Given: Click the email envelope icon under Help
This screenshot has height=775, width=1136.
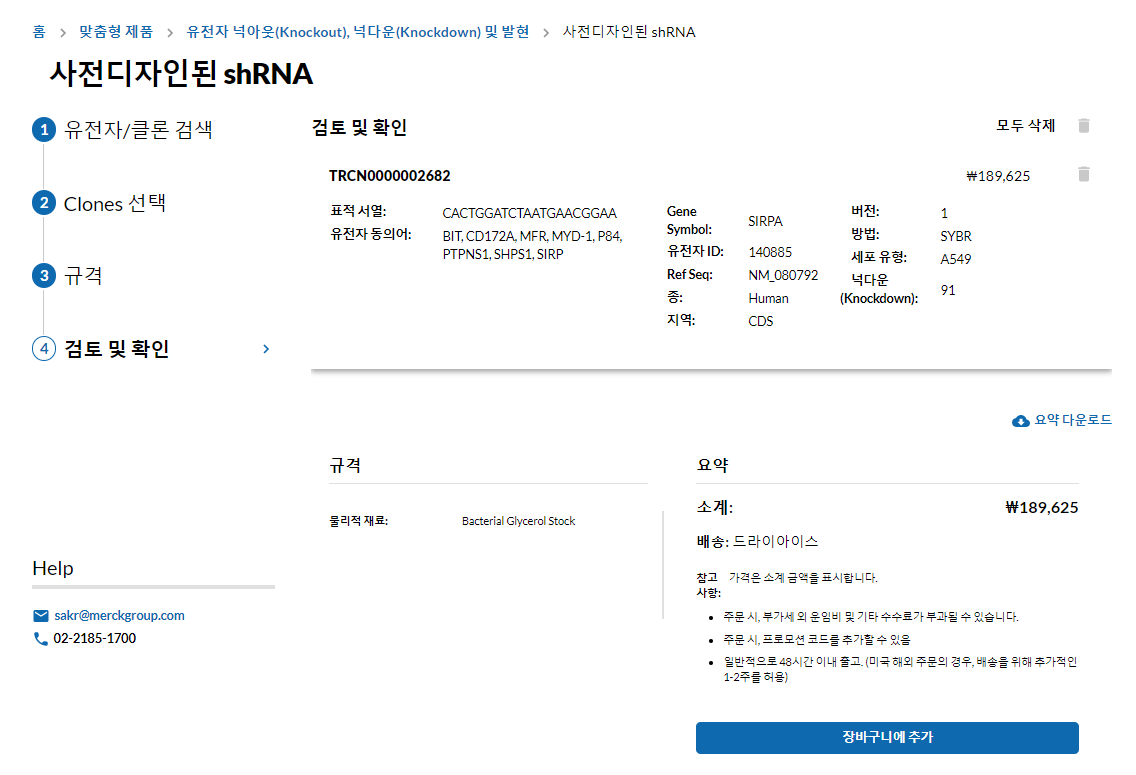Looking at the screenshot, I should coord(41,616).
